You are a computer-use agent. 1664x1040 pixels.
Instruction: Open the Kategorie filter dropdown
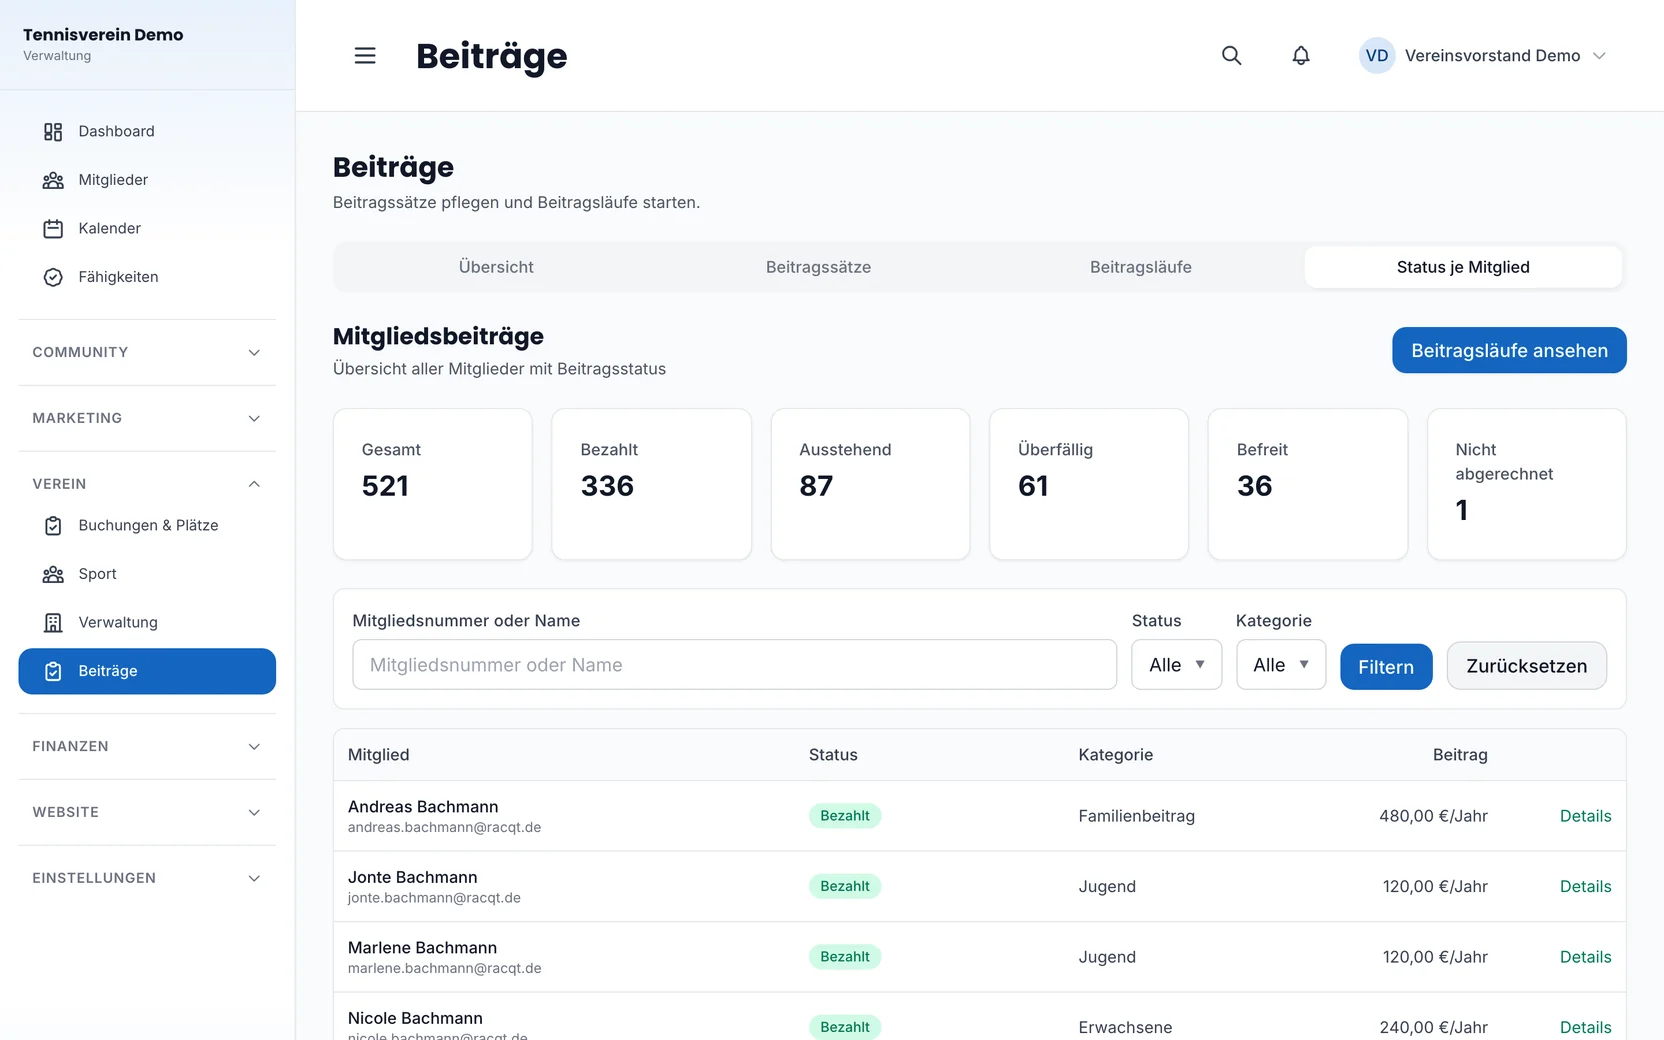click(1281, 665)
